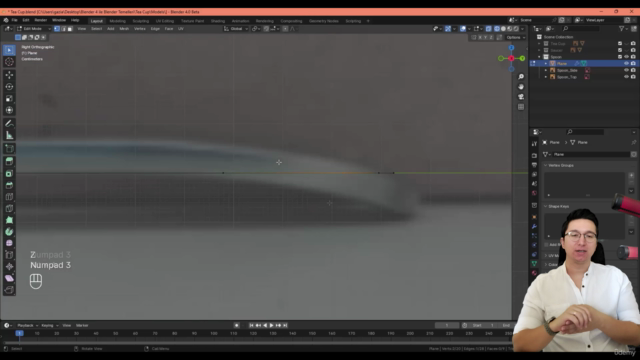
Task: Select the Scale tool
Action: 9,98
